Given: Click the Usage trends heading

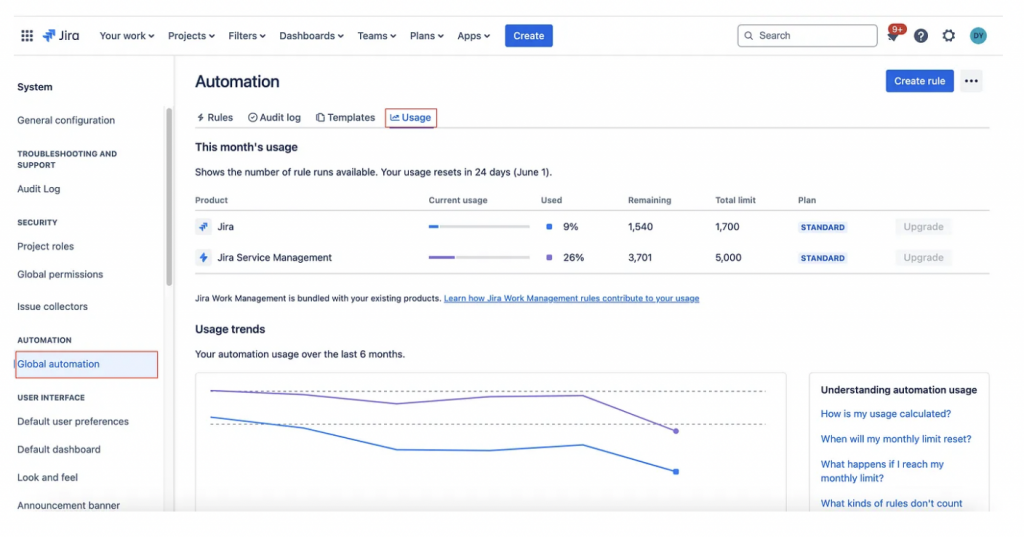Looking at the screenshot, I should tap(230, 329).
